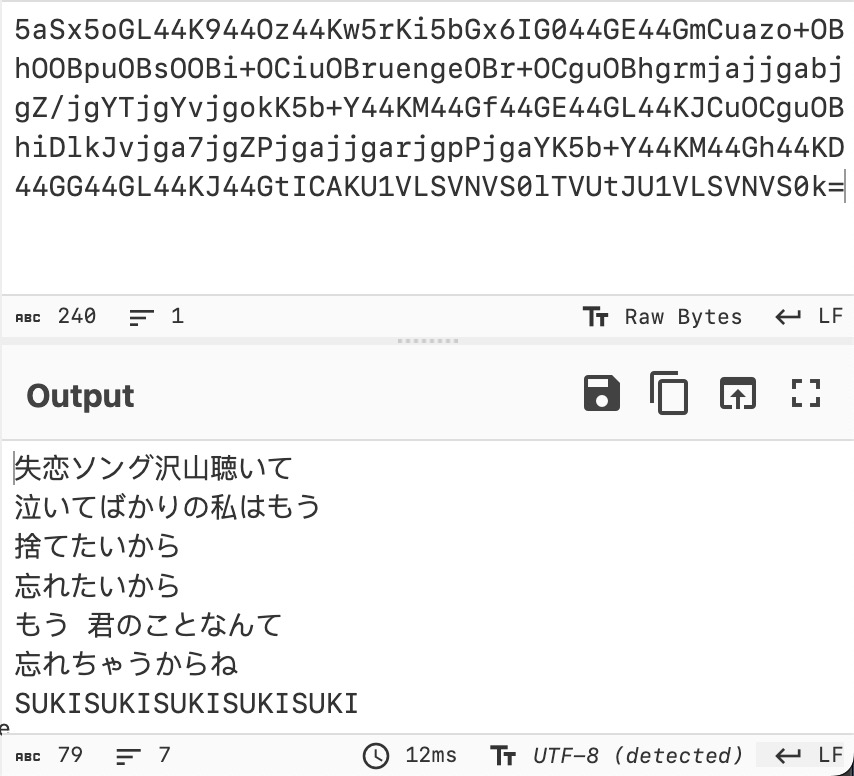This screenshot has width=854, height=776.
Task: Click the 12ms timing clock icon
Action: [x=376, y=756]
